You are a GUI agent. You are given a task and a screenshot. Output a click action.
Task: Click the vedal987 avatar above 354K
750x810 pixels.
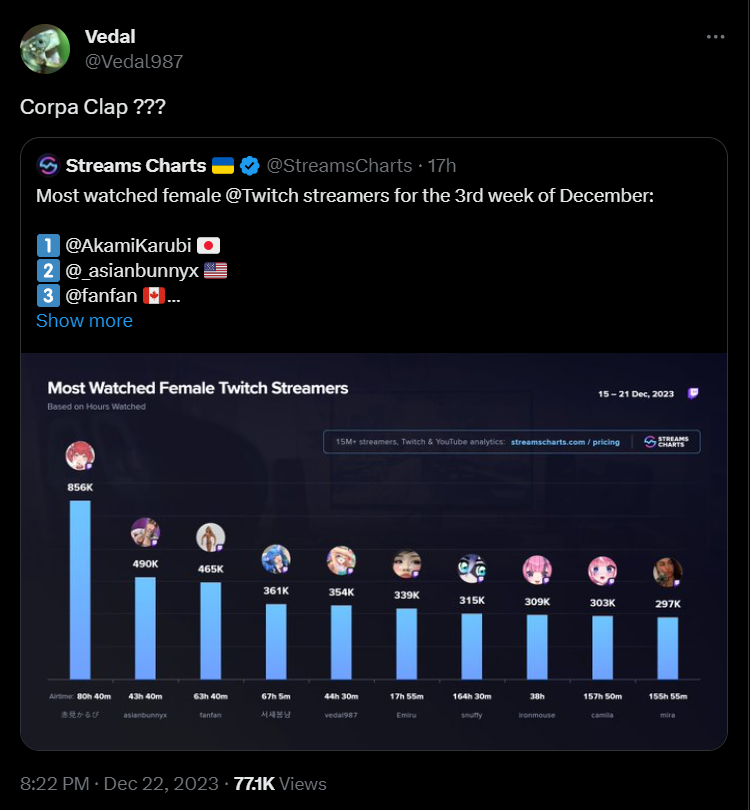coord(340,561)
